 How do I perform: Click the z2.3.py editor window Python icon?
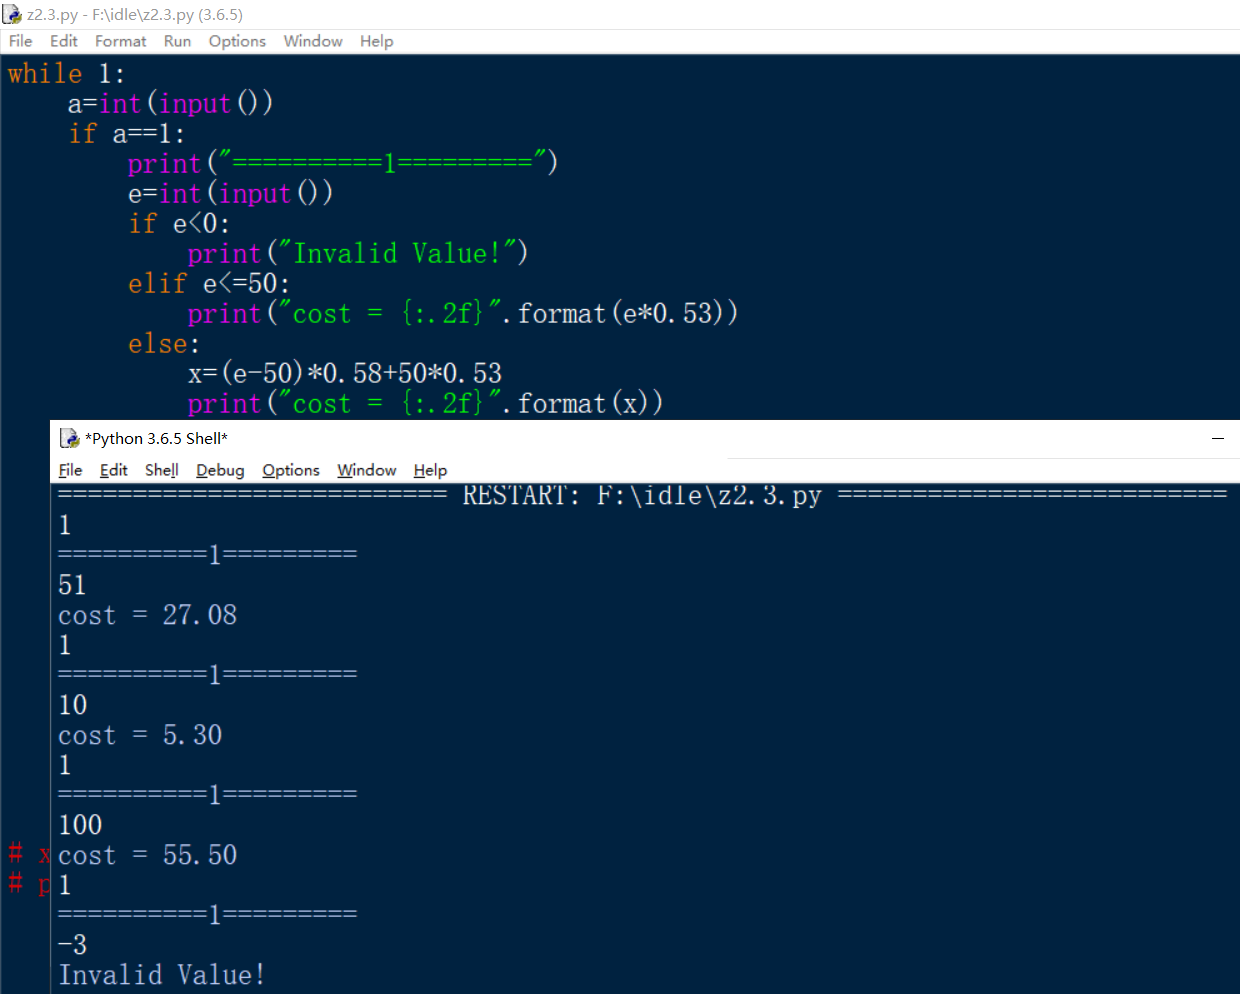point(12,14)
